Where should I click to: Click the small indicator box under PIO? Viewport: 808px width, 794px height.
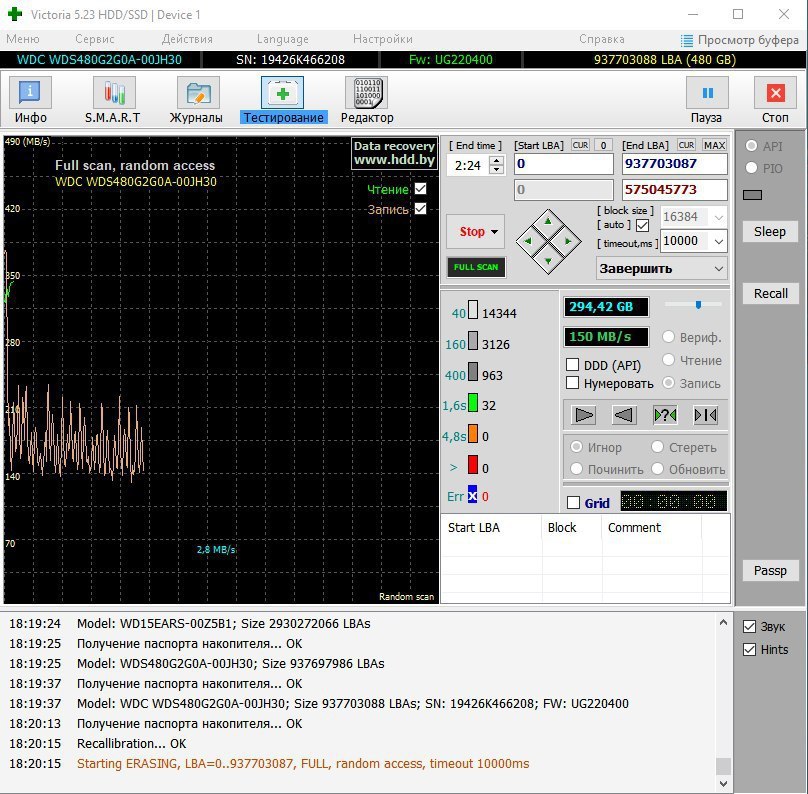(752, 195)
